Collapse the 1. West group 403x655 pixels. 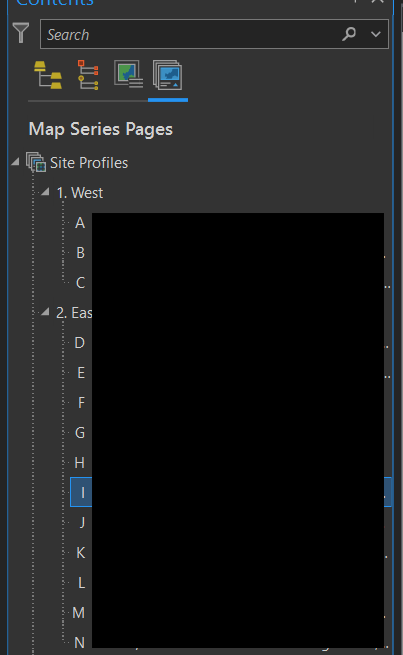point(45,192)
